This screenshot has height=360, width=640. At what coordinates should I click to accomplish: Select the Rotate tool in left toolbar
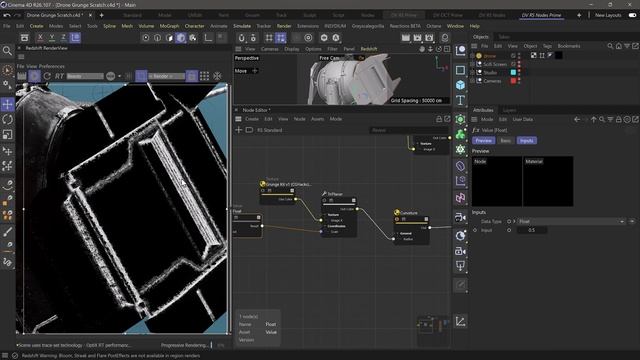(7, 120)
